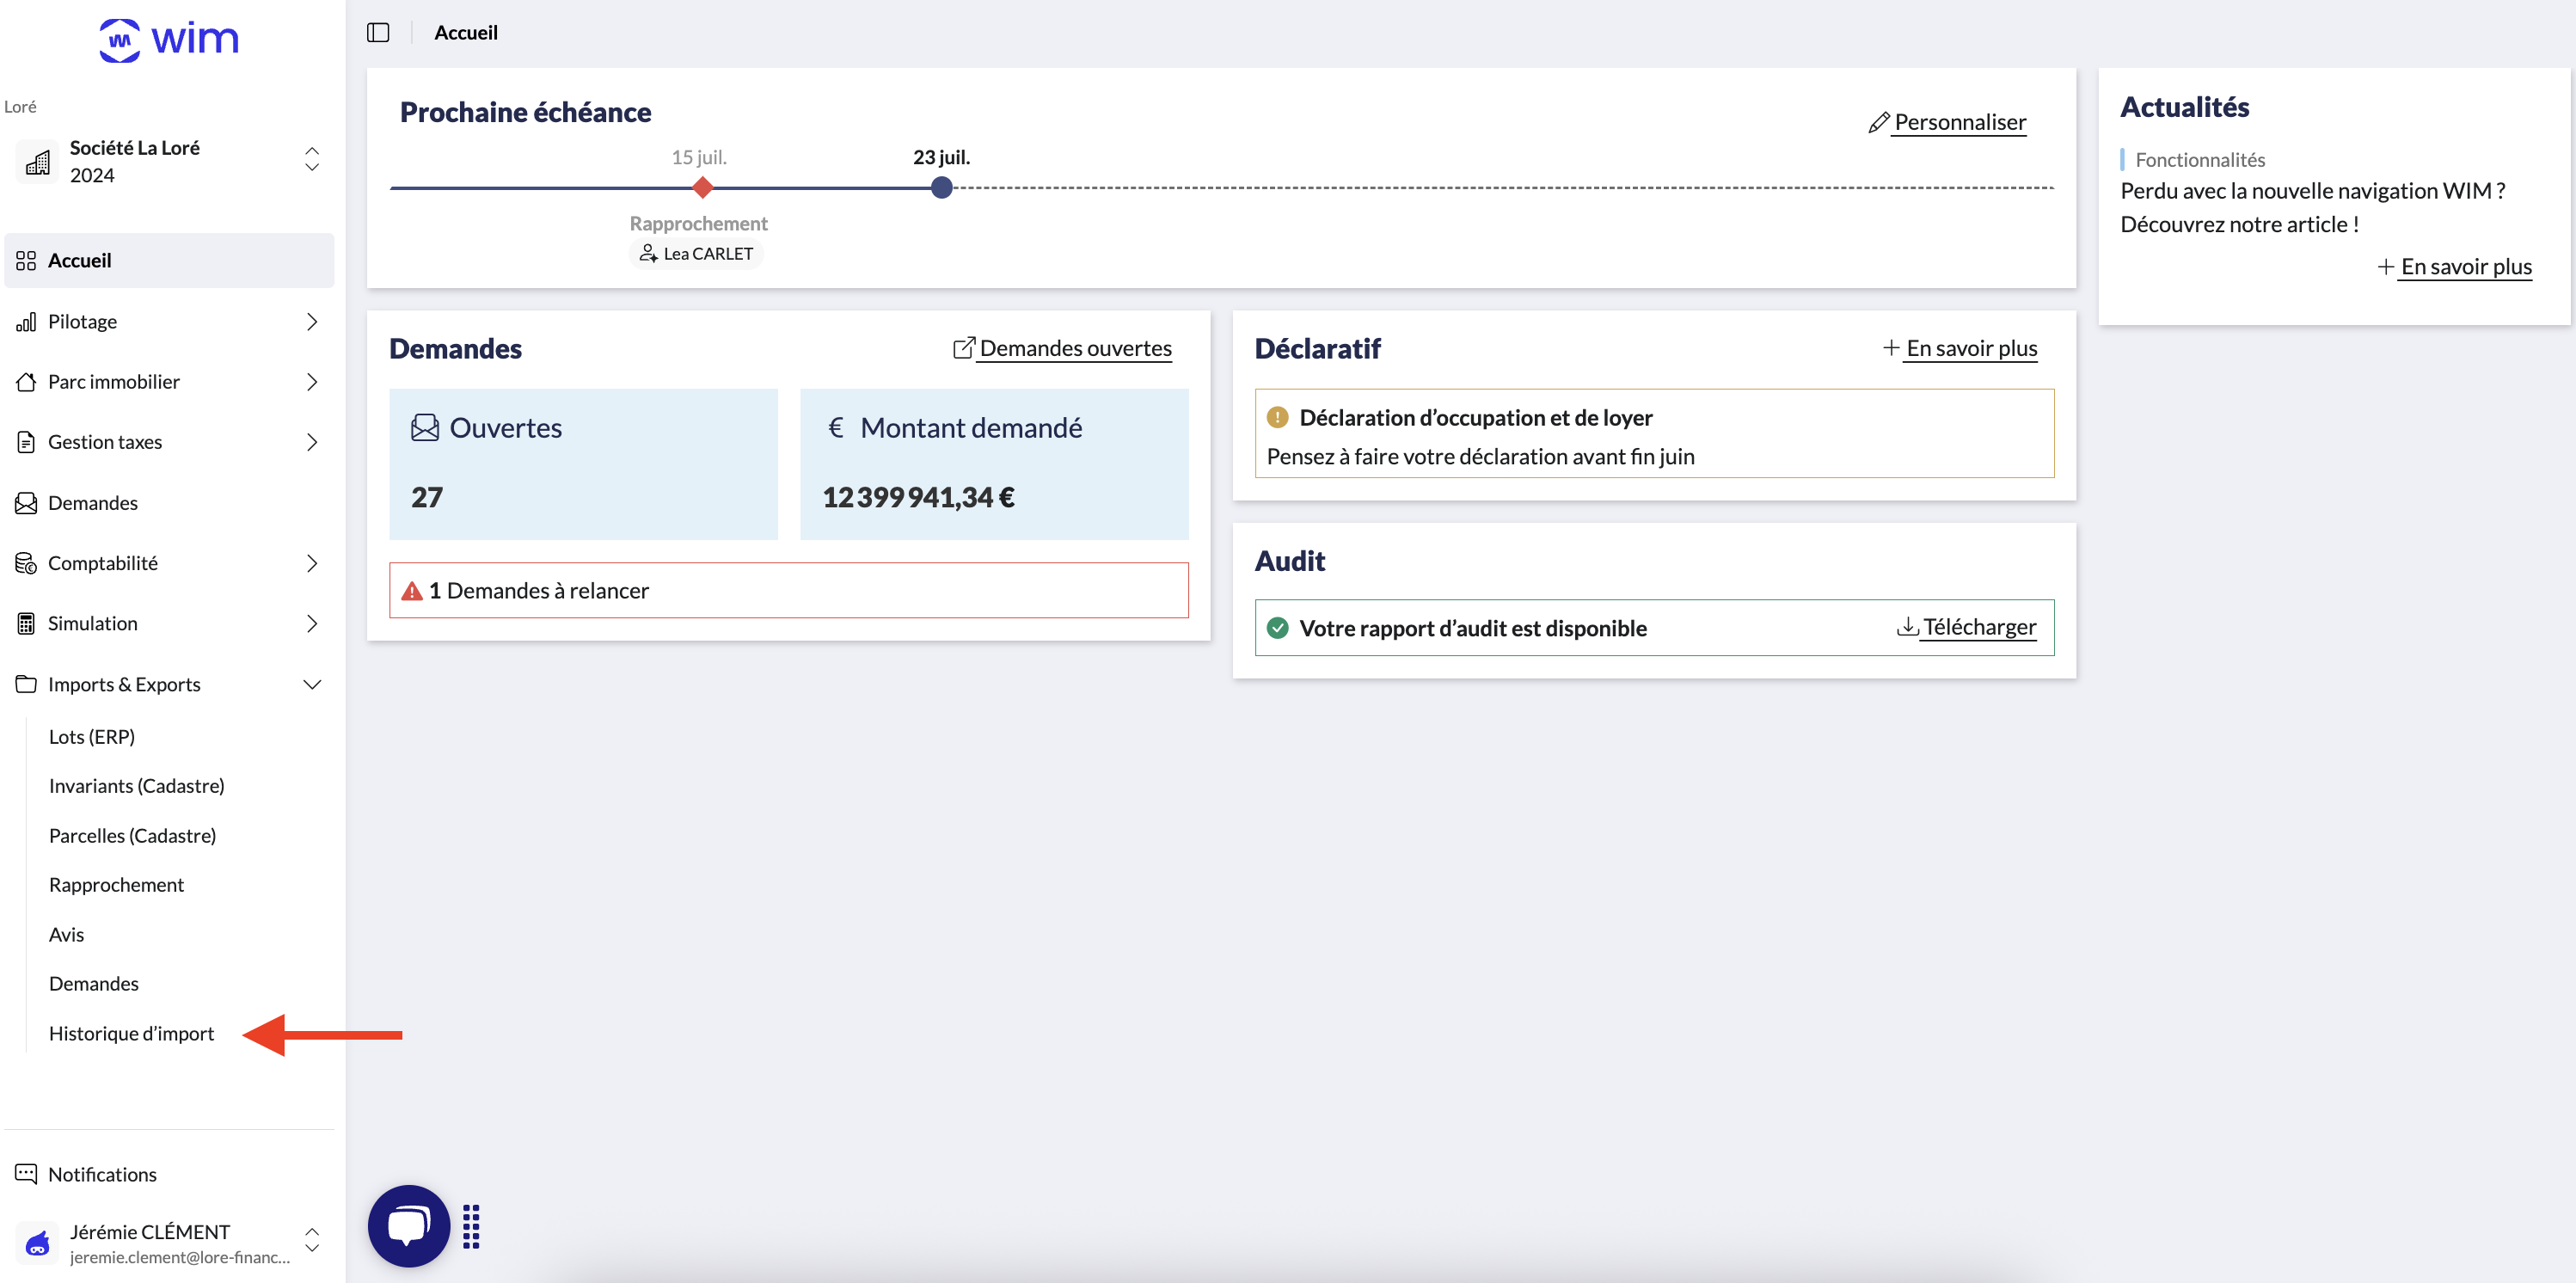Click the download icon next to Télécharger
Image resolution: width=2576 pixels, height=1283 pixels.
coord(1907,626)
